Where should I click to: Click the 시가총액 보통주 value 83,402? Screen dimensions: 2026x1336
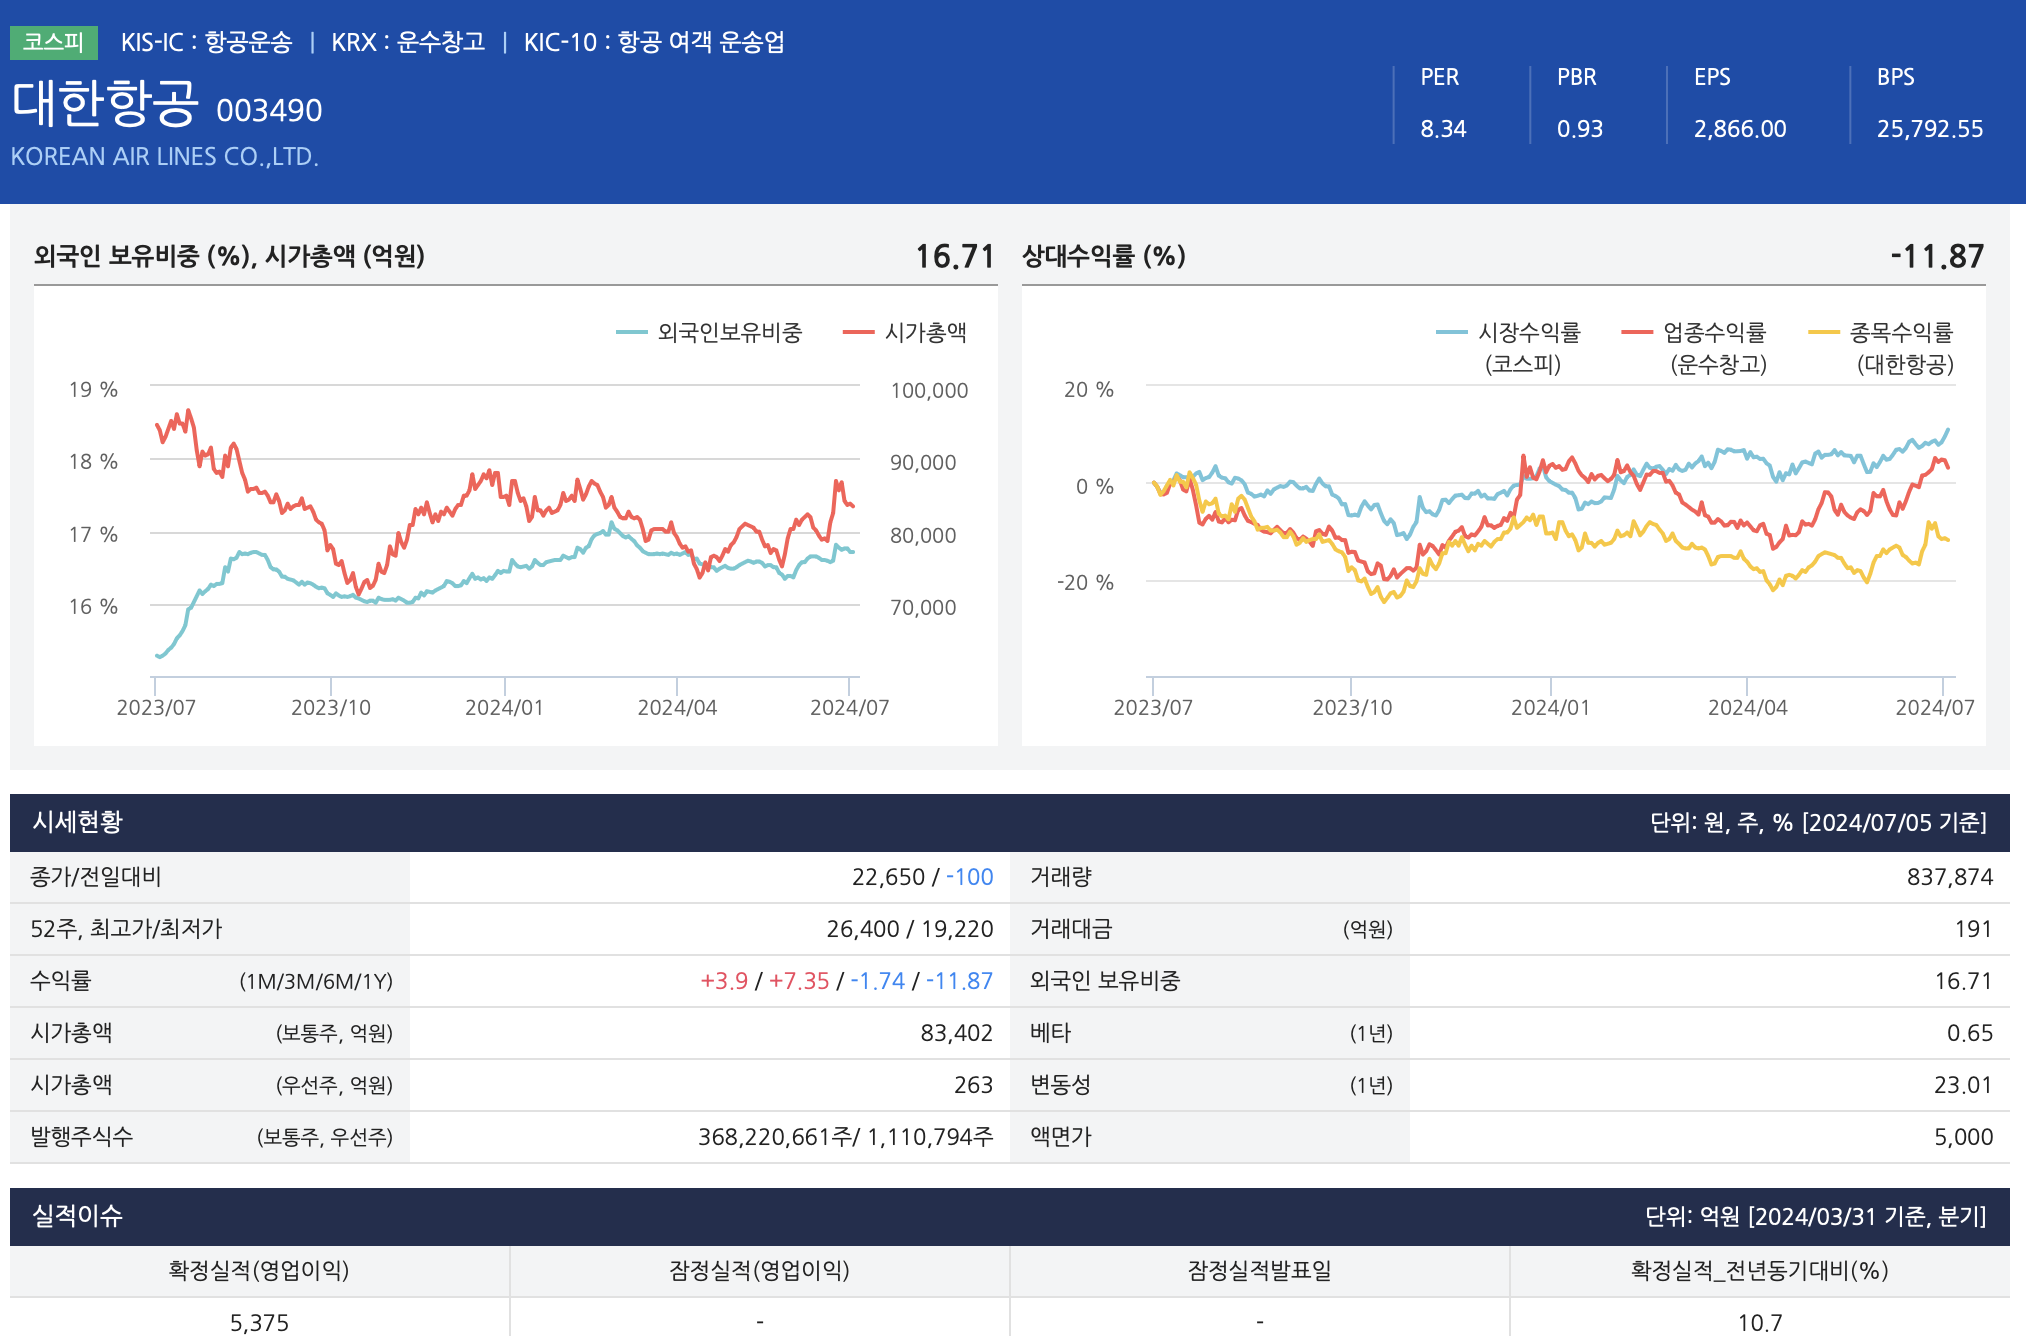956,1033
